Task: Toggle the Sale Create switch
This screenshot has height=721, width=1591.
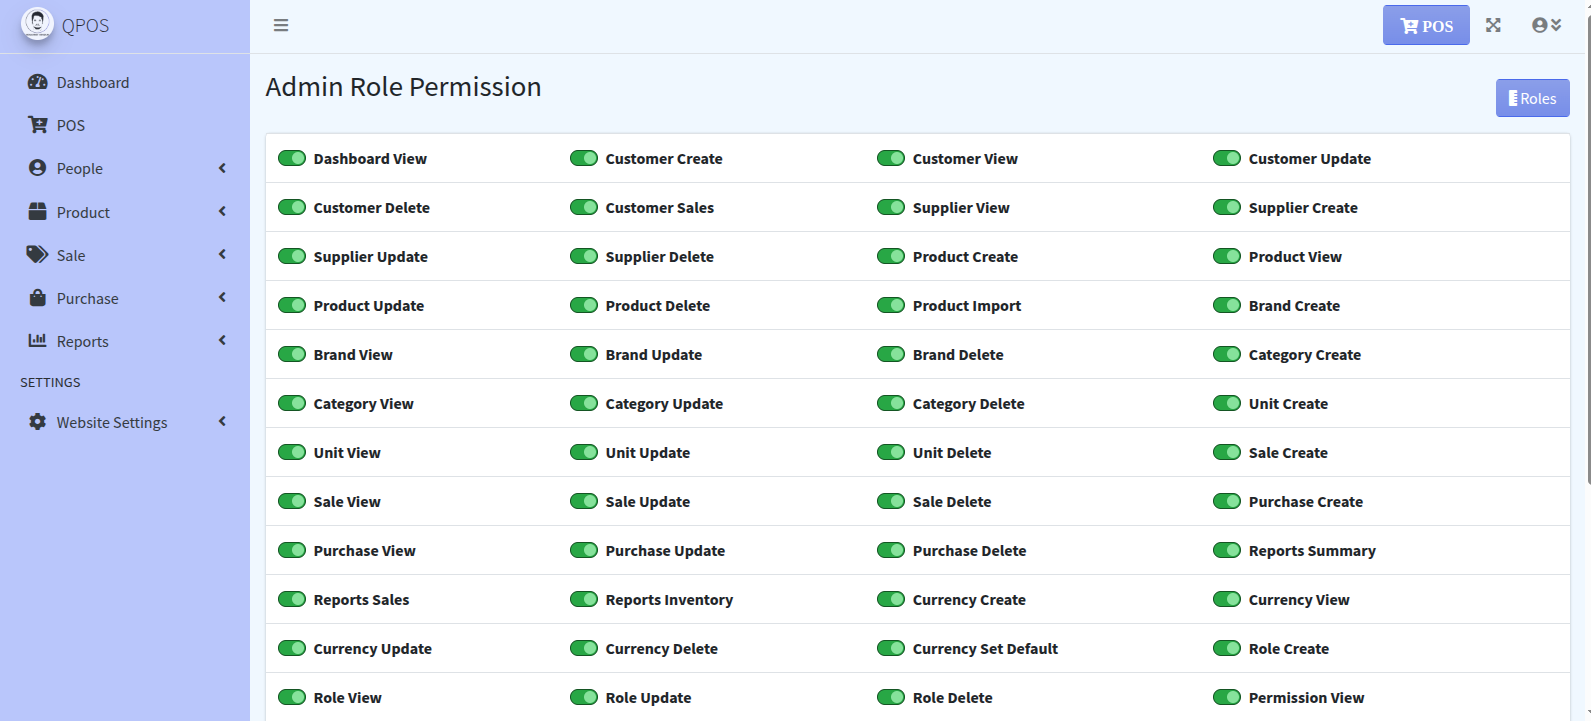Action: click(x=1227, y=452)
